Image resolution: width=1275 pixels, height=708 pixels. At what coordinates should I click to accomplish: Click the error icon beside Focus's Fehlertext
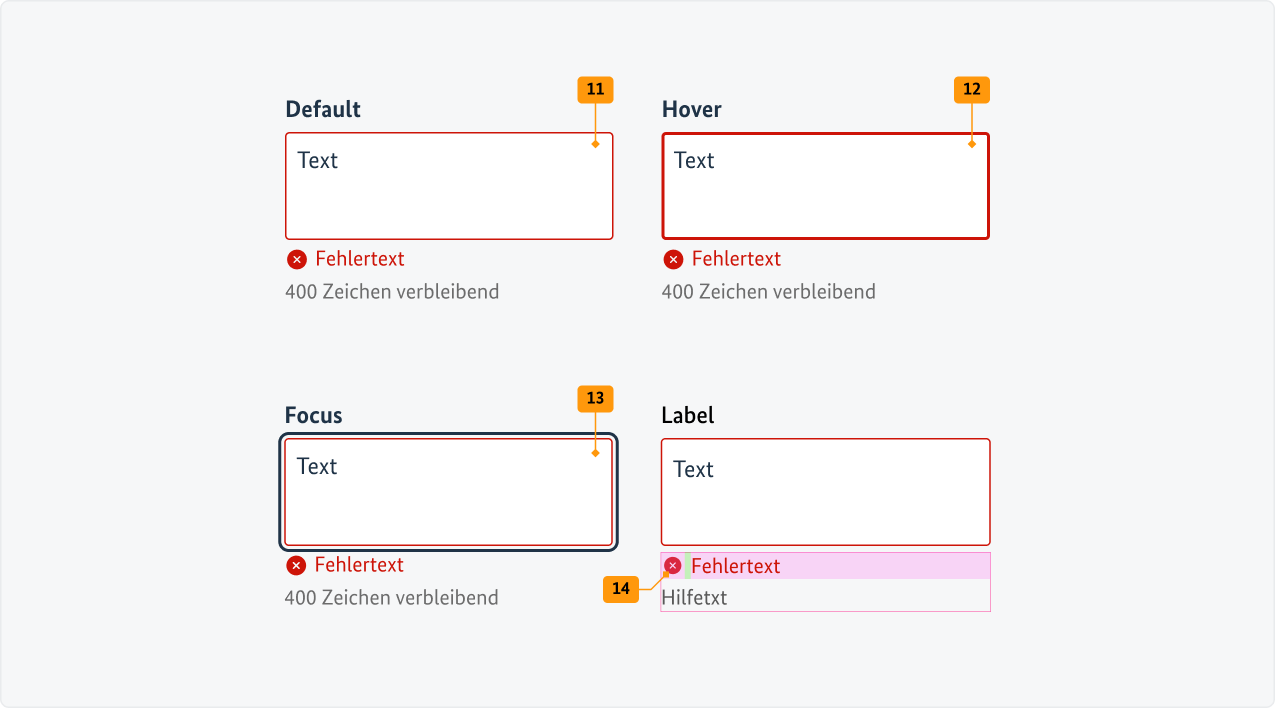[296, 565]
